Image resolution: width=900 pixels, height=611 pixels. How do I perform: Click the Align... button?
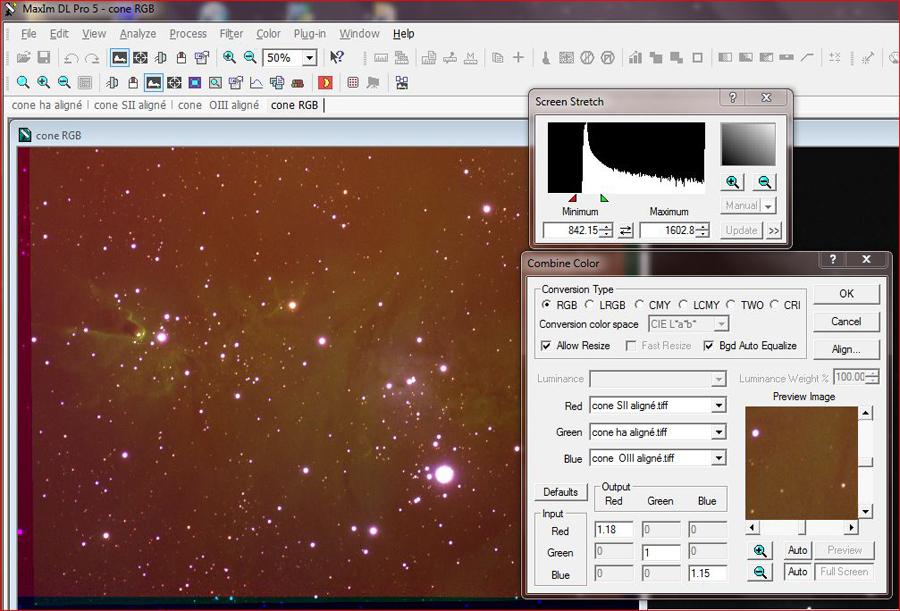click(x=846, y=349)
